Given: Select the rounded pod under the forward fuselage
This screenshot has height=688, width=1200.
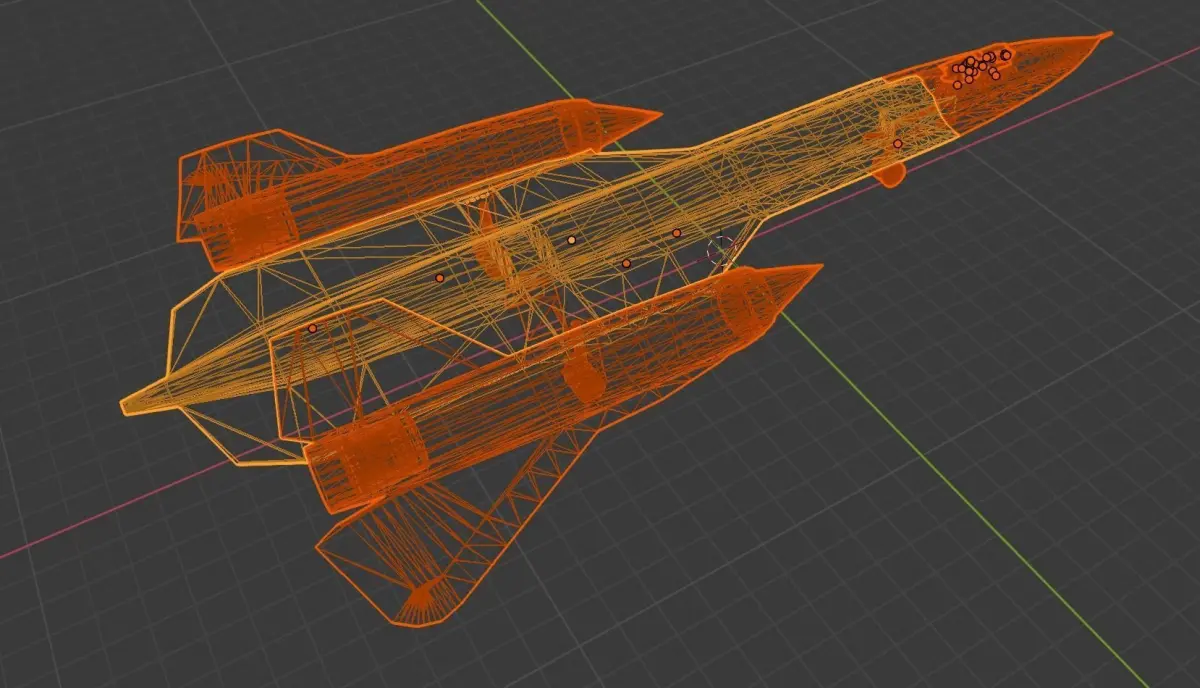Looking at the screenshot, I should point(888,173).
